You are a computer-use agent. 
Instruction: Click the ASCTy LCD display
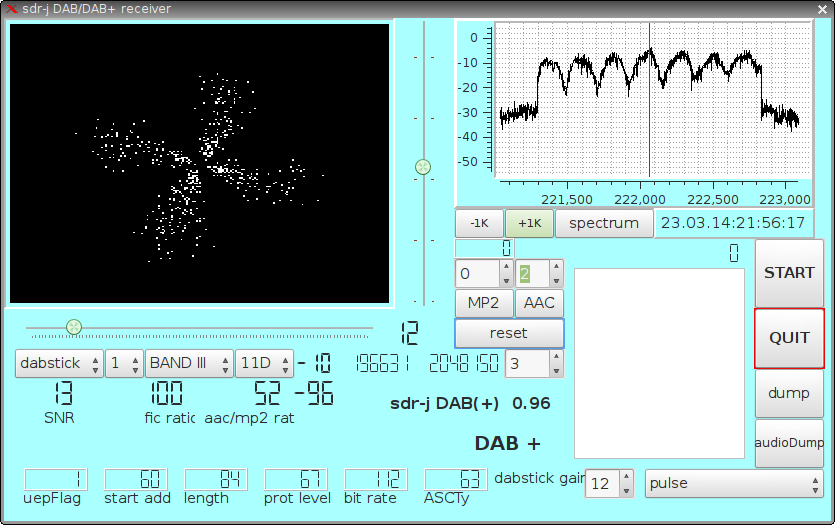(456, 479)
